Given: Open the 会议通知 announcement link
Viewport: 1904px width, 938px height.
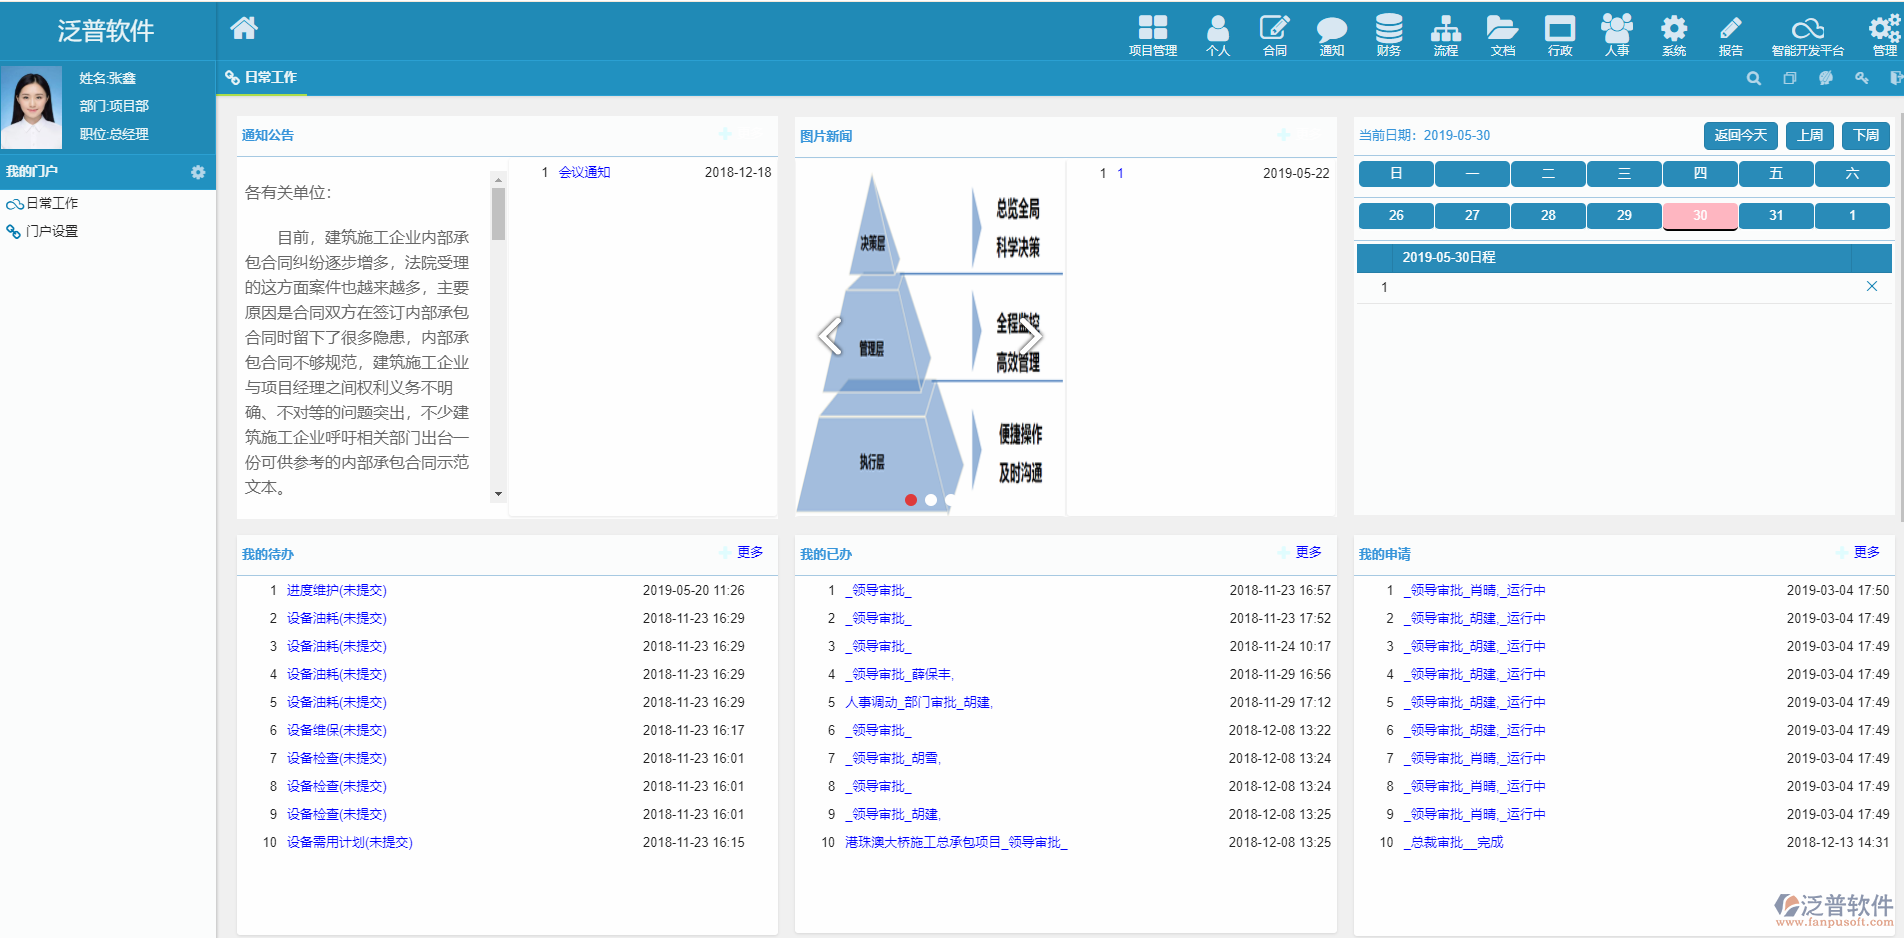Looking at the screenshot, I should [584, 172].
